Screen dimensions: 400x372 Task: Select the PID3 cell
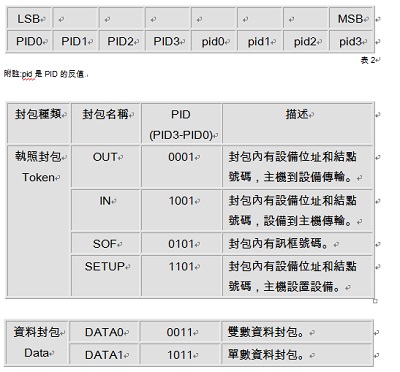click(167, 41)
